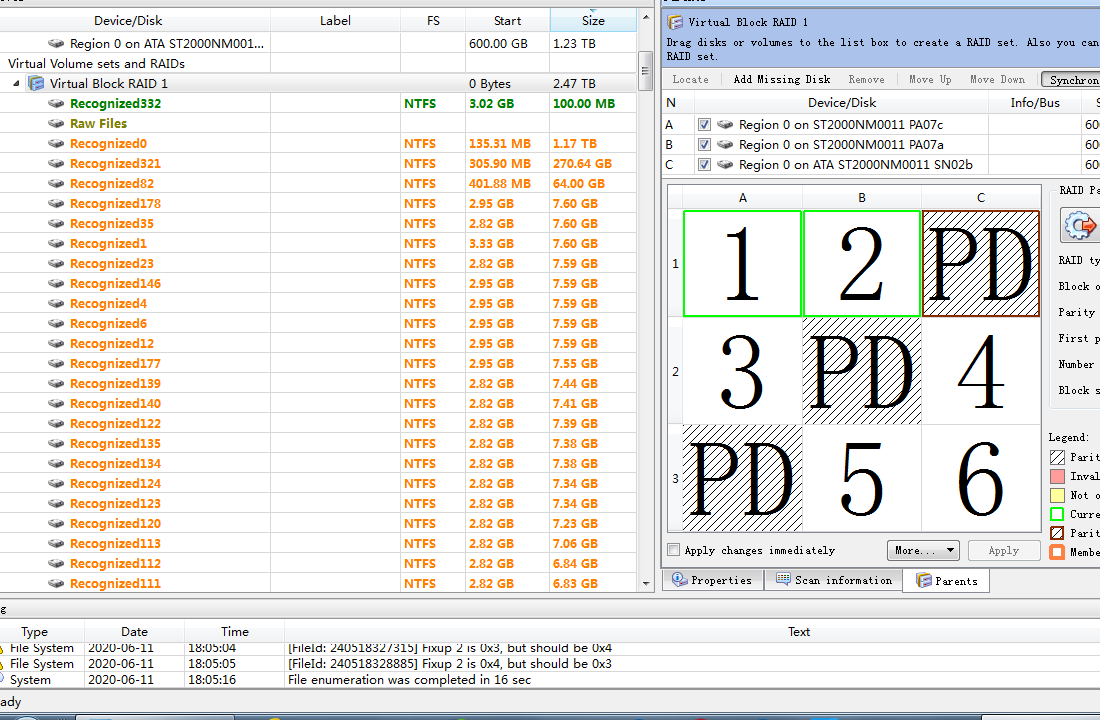The image size is (1100, 720).
Task: Click disk icon of Region 0 on ST2000NM0011 PA07c
Action: point(725,124)
